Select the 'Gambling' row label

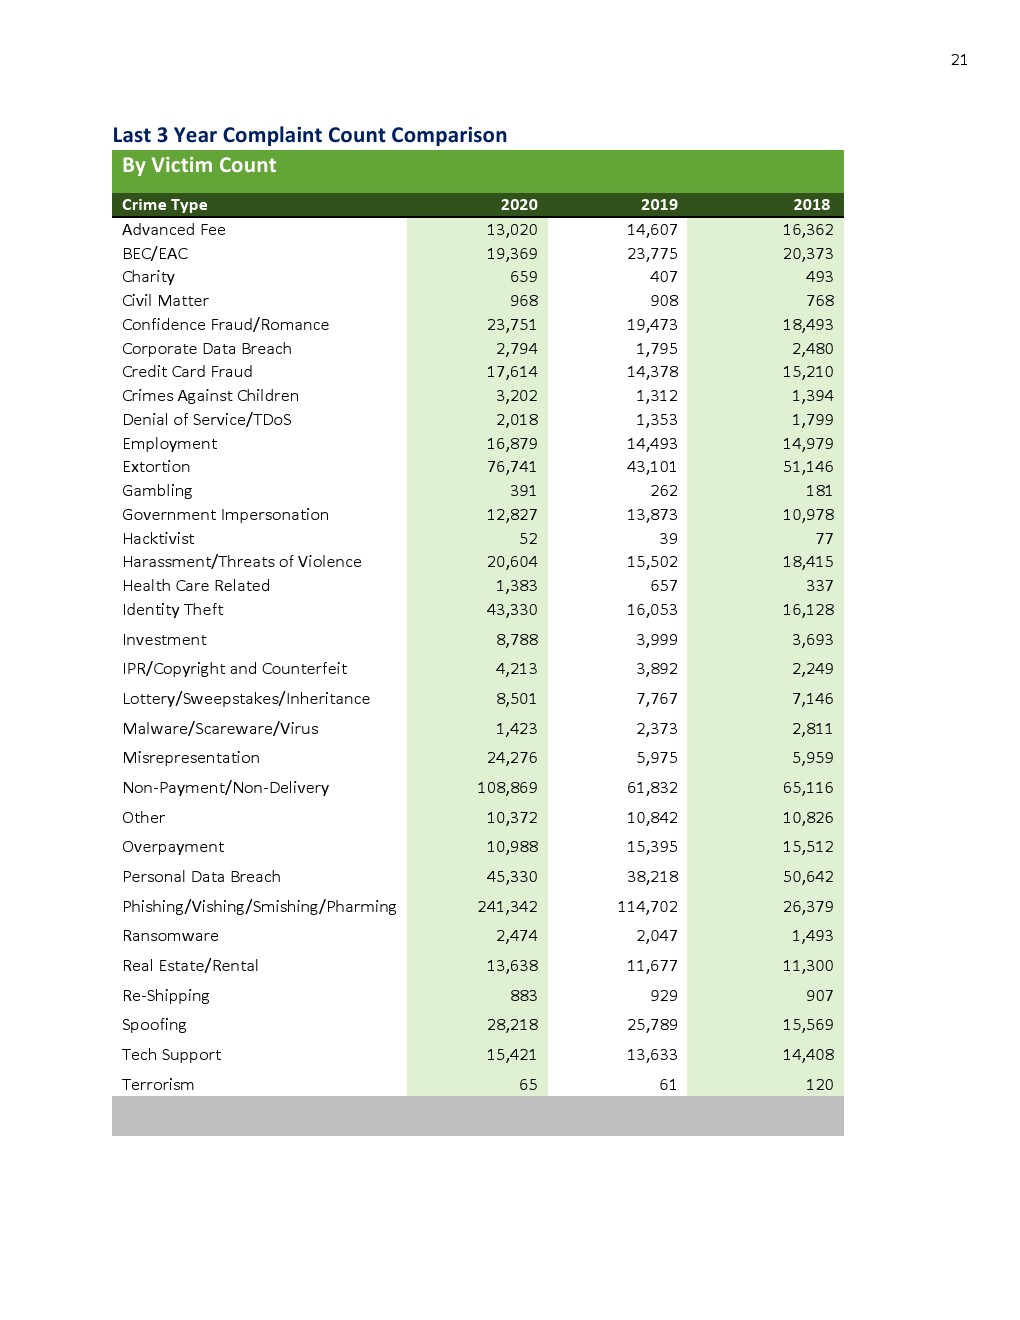157,491
